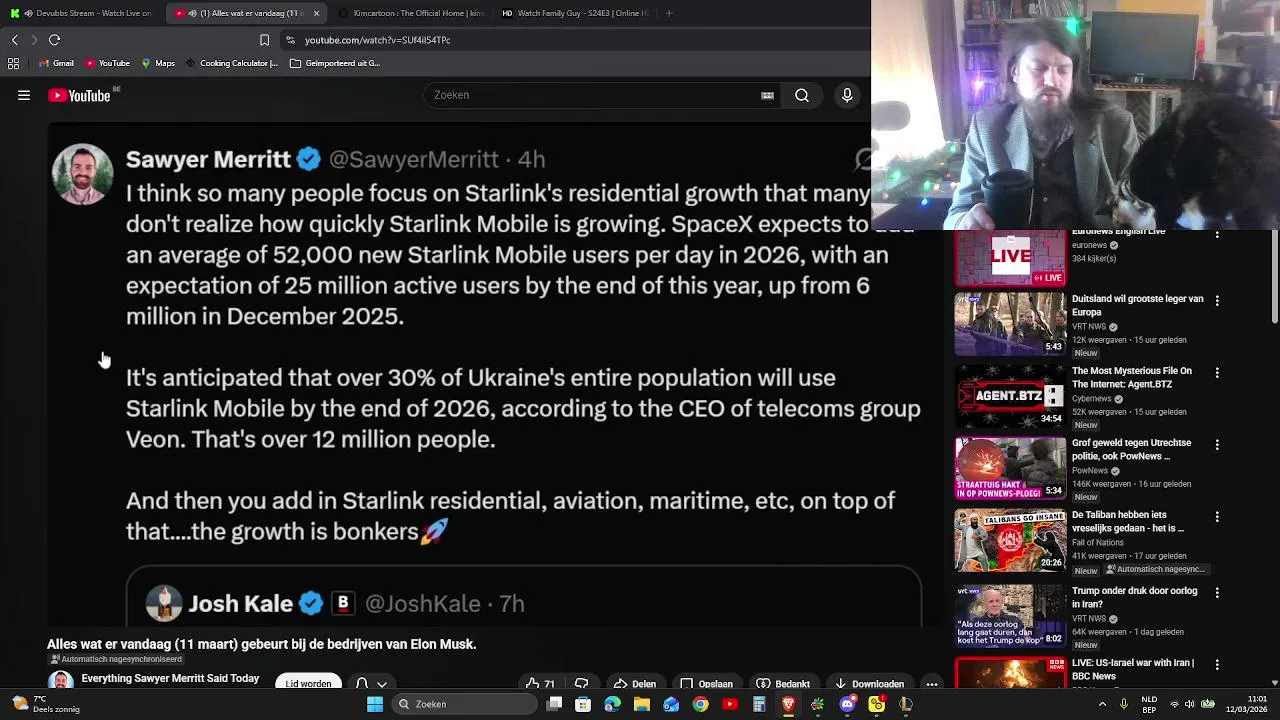This screenshot has width=1280, height=720.
Task: Reload the page with refresh icon
Action: [55, 40]
